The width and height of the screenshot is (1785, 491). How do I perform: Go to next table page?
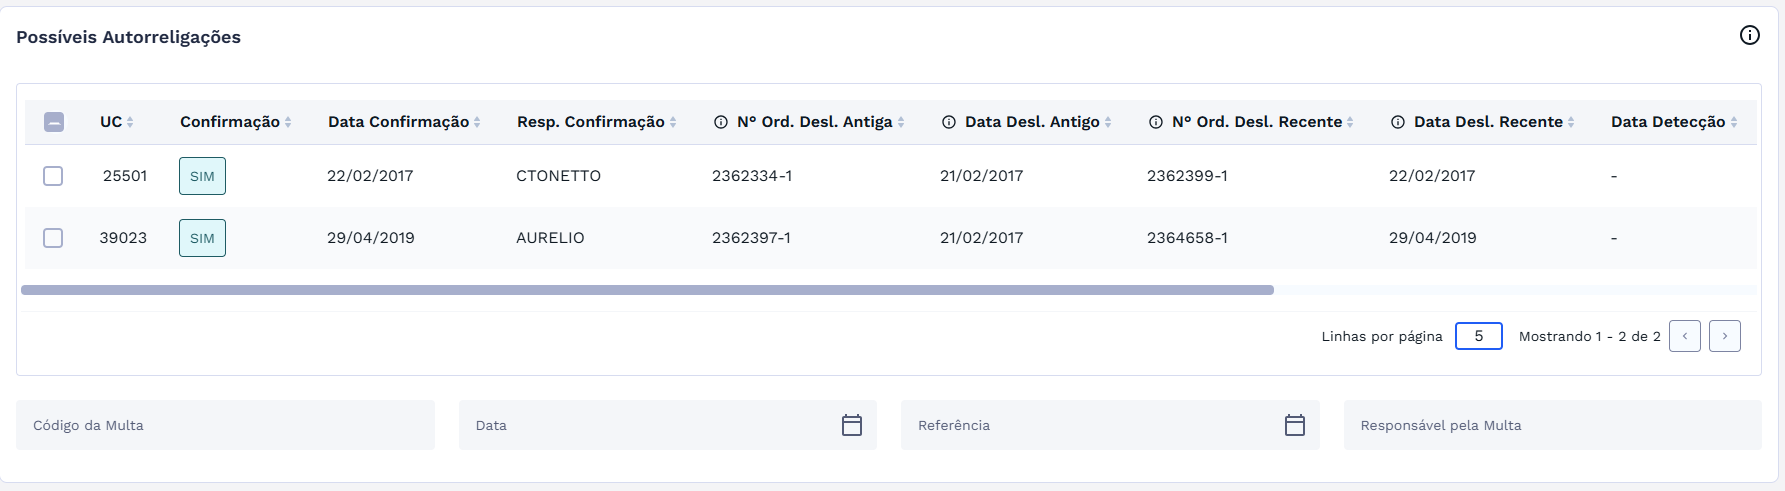pos(1724,336)
